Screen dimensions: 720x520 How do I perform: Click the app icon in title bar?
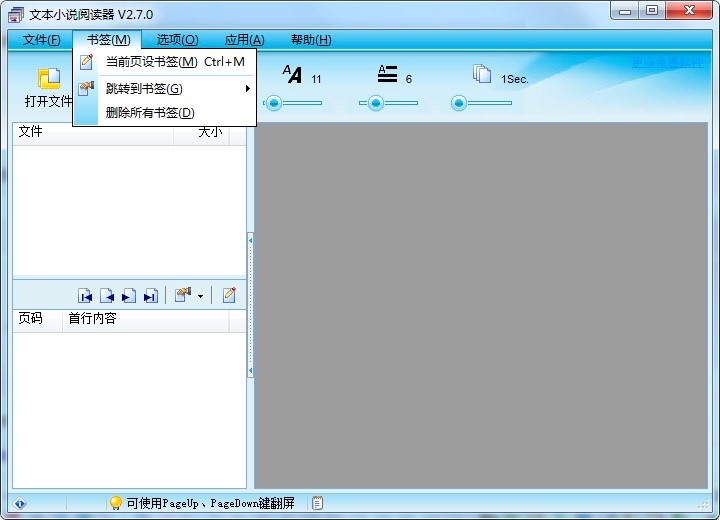[x=16, y=15]
